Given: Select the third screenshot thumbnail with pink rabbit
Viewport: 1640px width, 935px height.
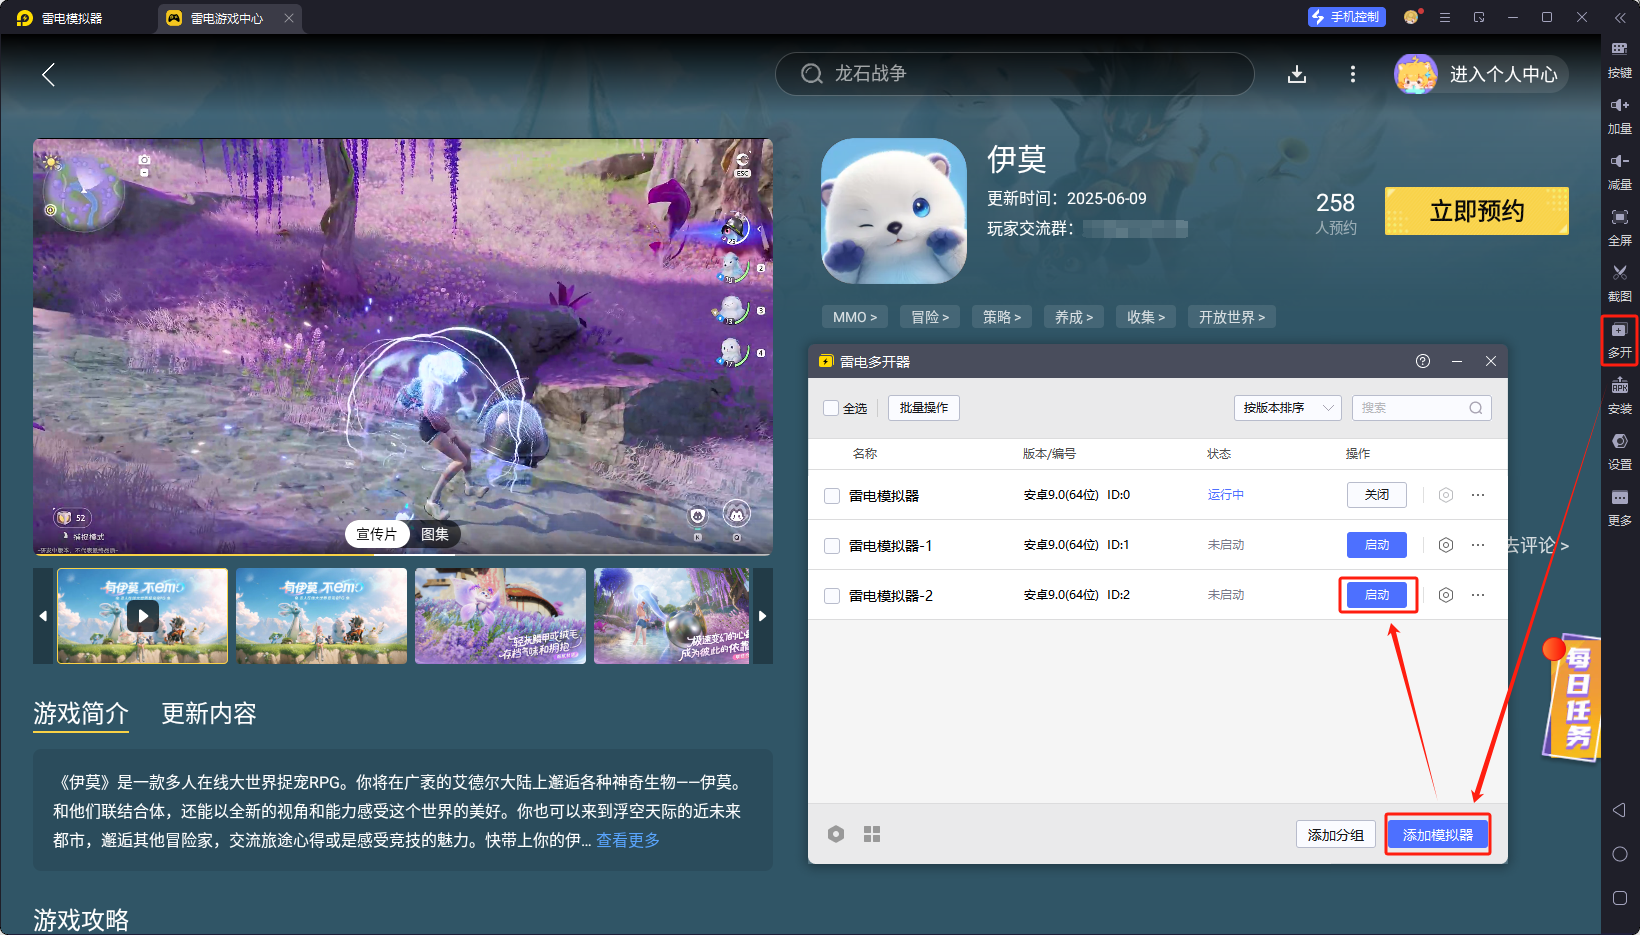Looking at the screenshot, I should coord(500,616).
